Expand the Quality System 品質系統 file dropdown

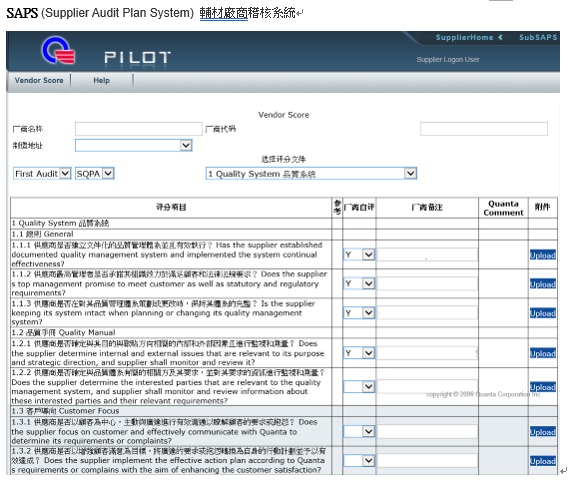[311, 173]
